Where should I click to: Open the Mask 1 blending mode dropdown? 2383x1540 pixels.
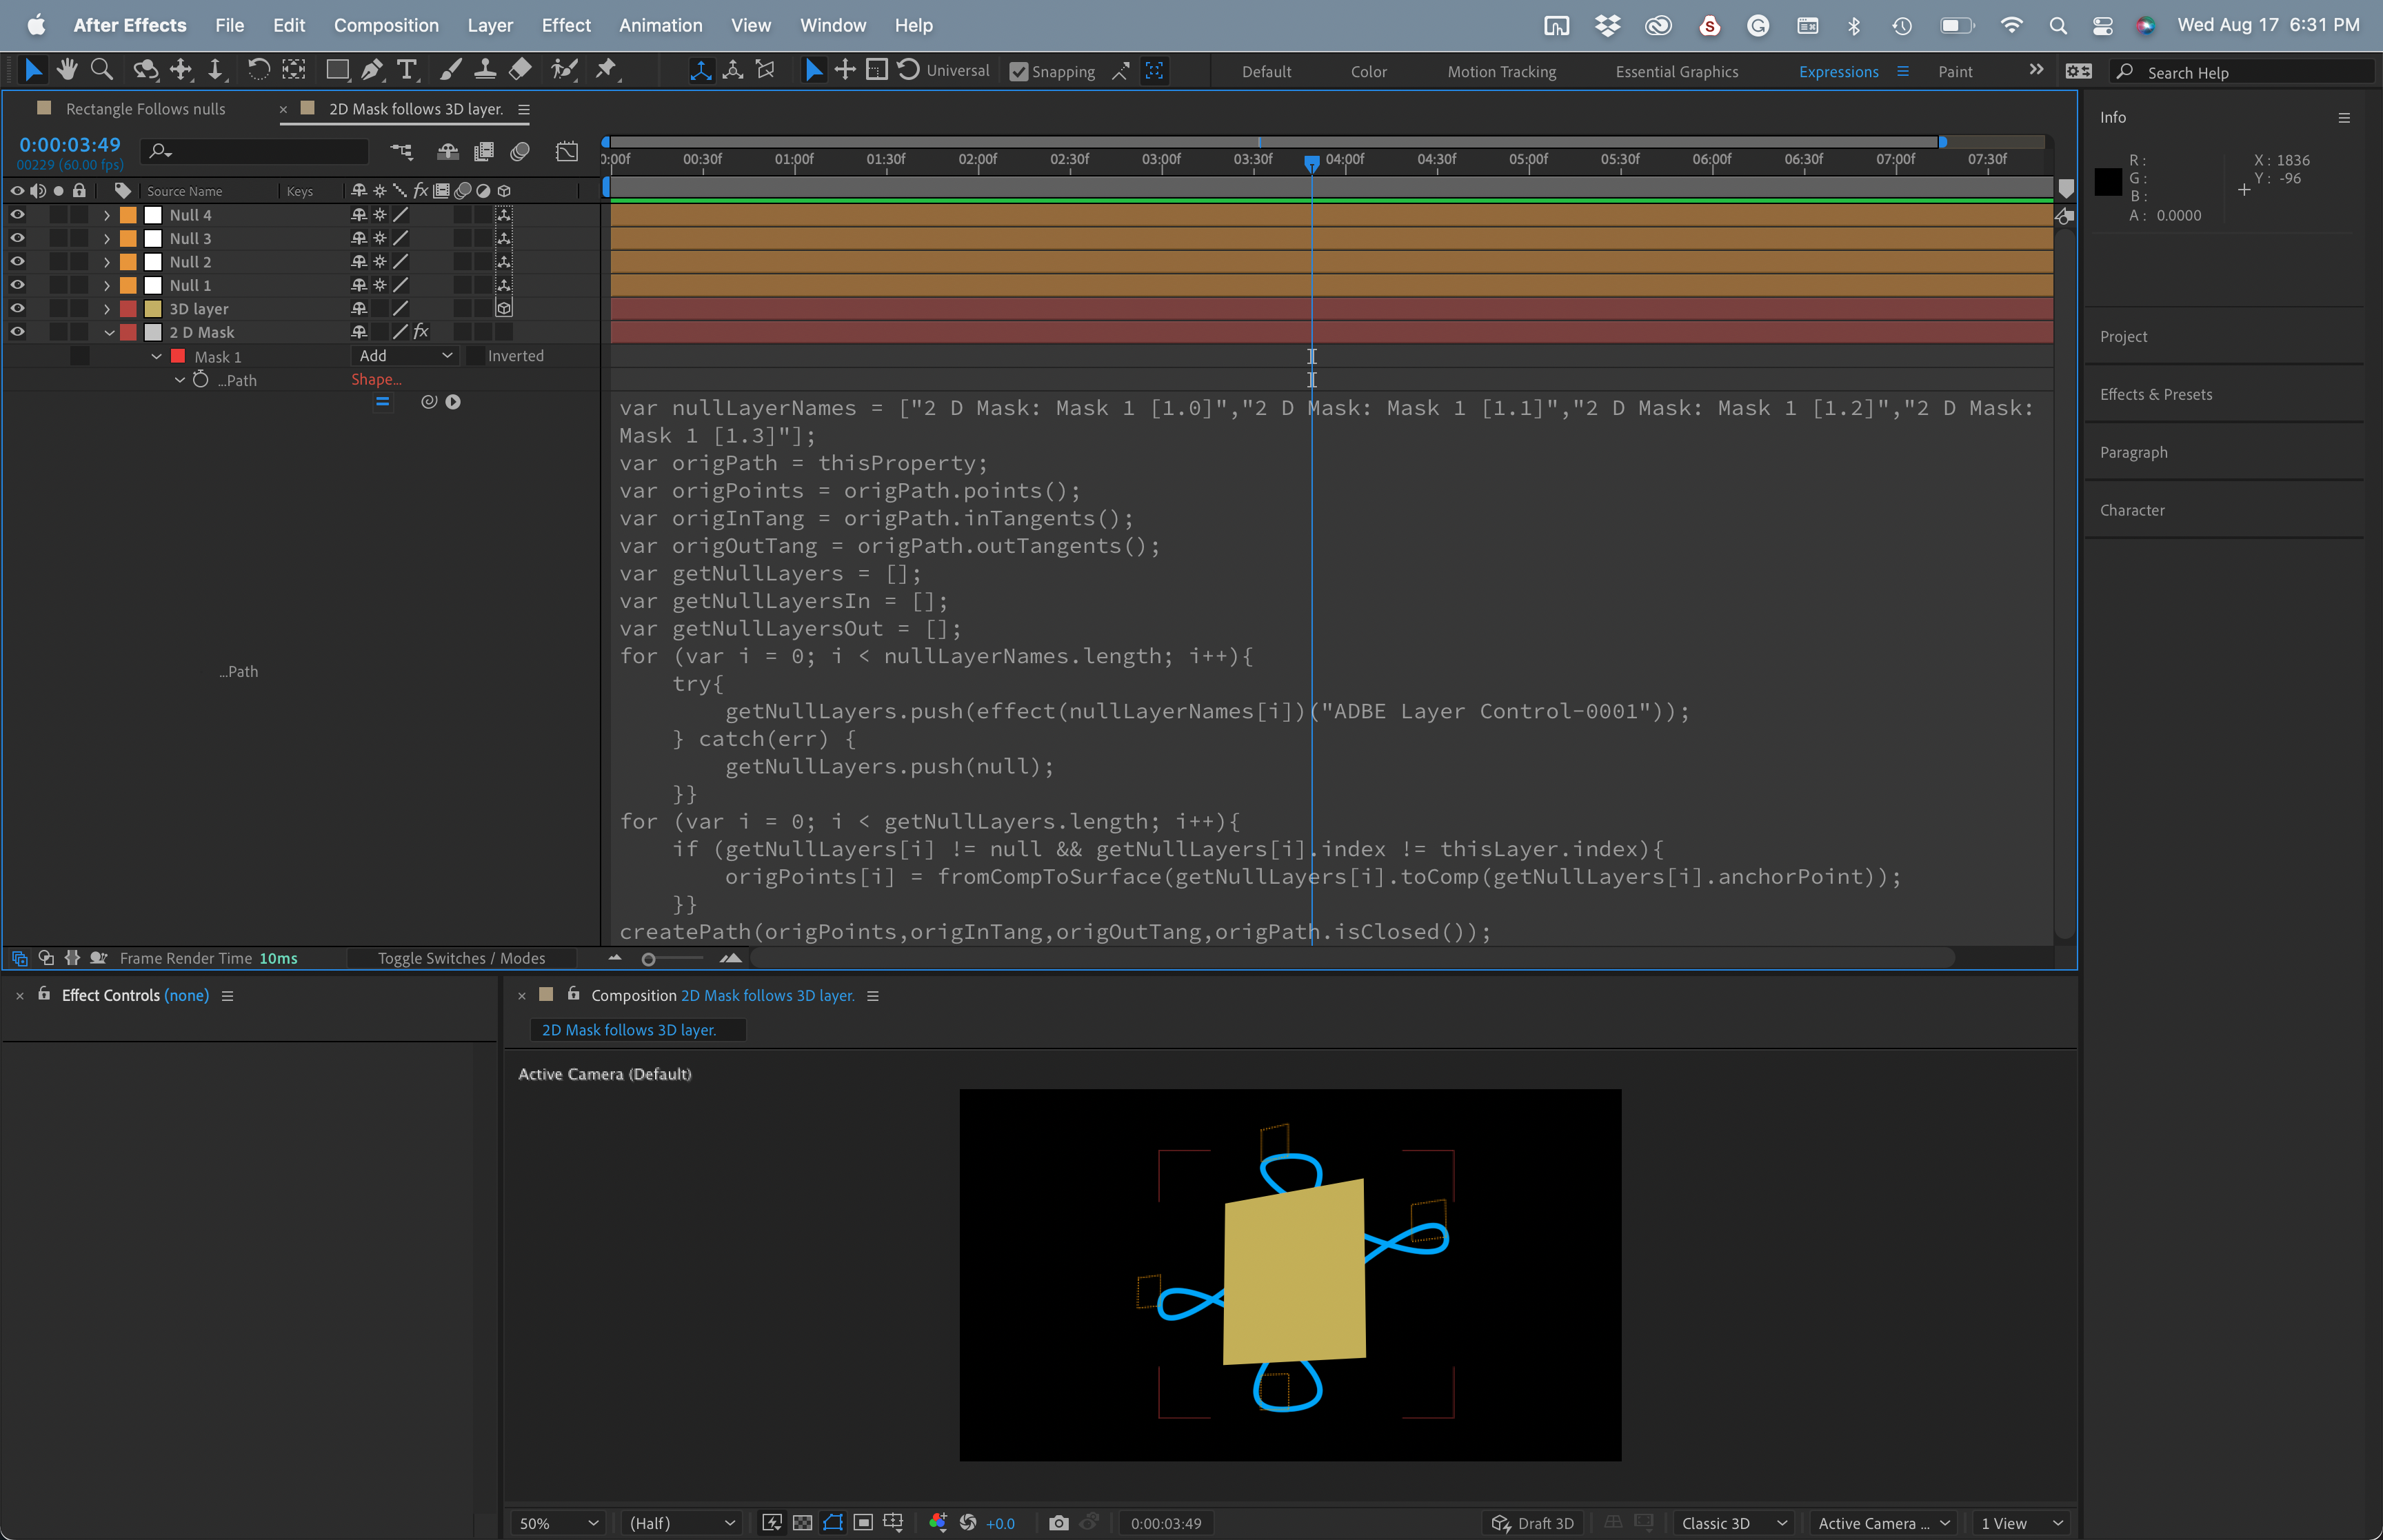[405, 355]
